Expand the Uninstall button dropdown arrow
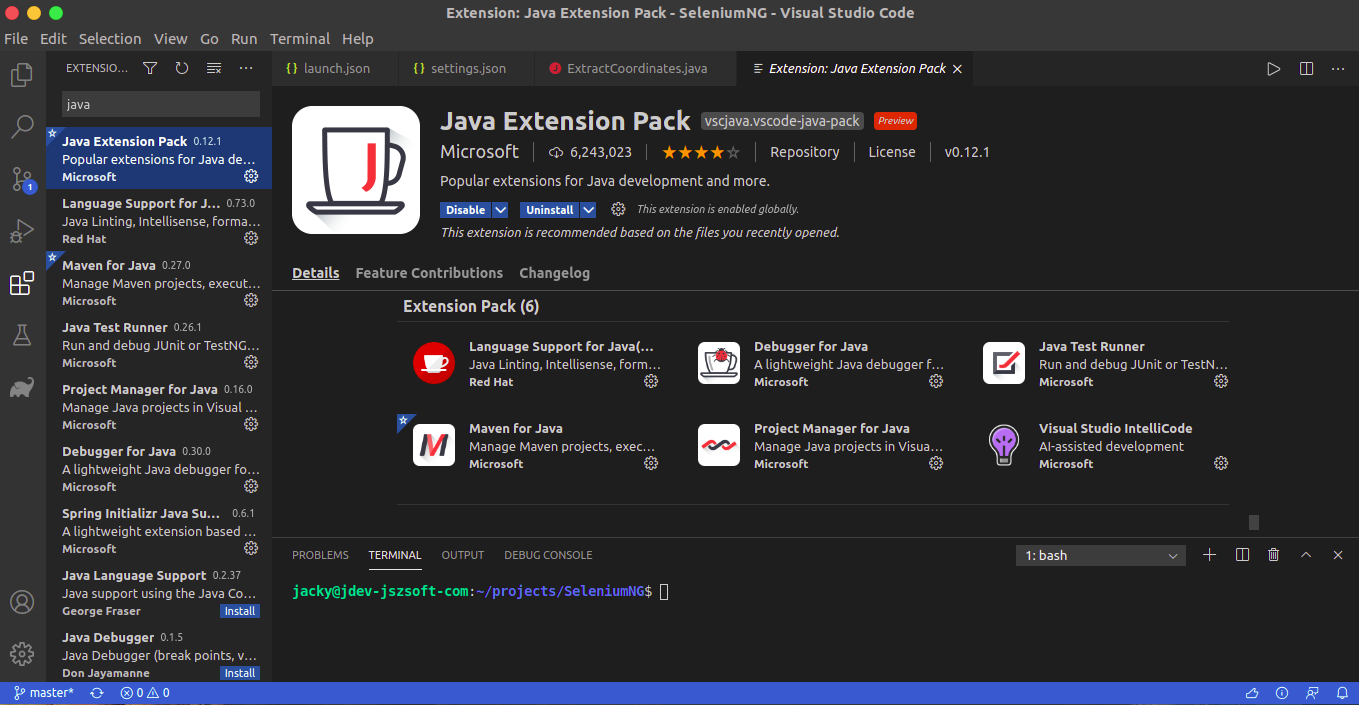Image resolution: width=1359 pixels, height=705 pixels. [588, 210]
